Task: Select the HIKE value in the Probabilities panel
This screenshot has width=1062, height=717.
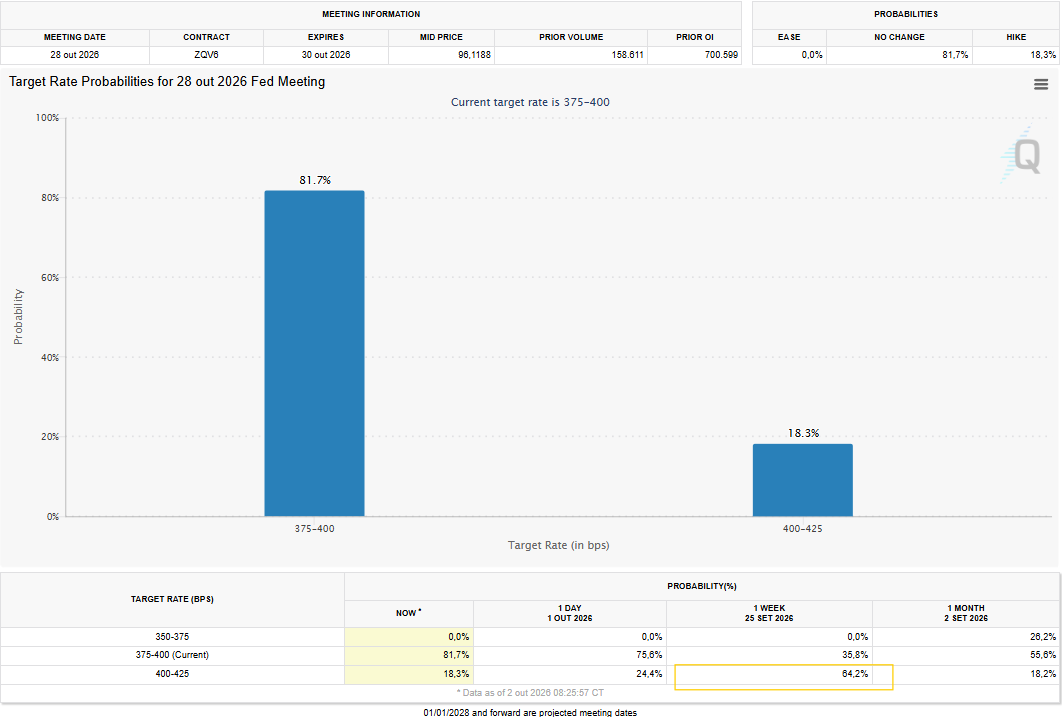Action: tap(1043, 55)
